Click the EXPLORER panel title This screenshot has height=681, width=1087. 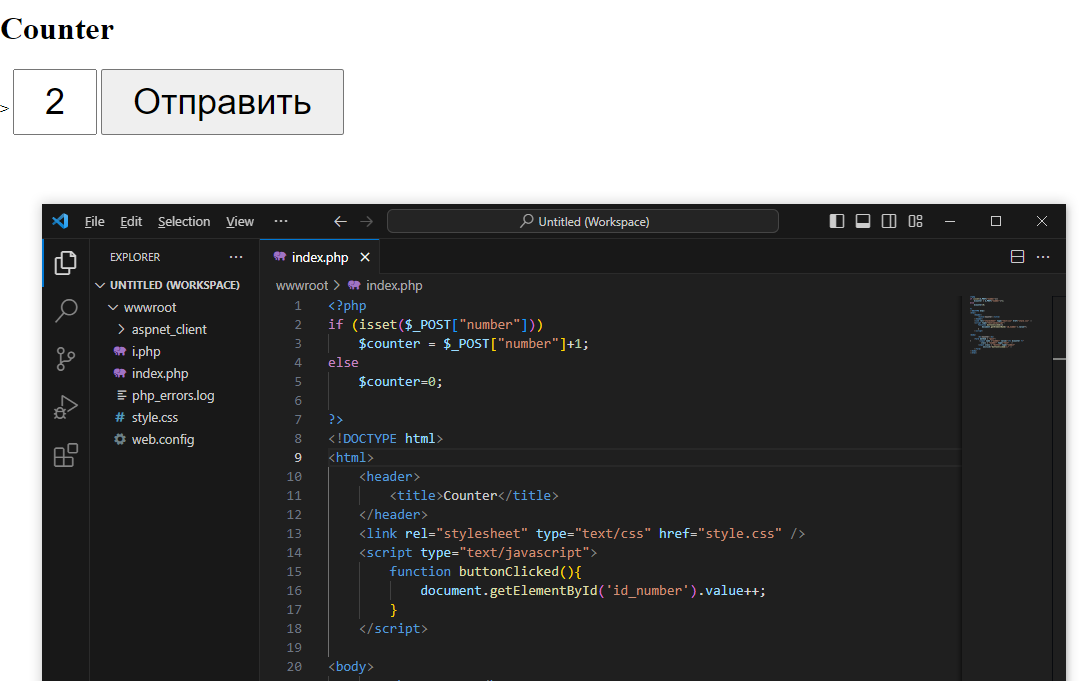click(135, 257)
